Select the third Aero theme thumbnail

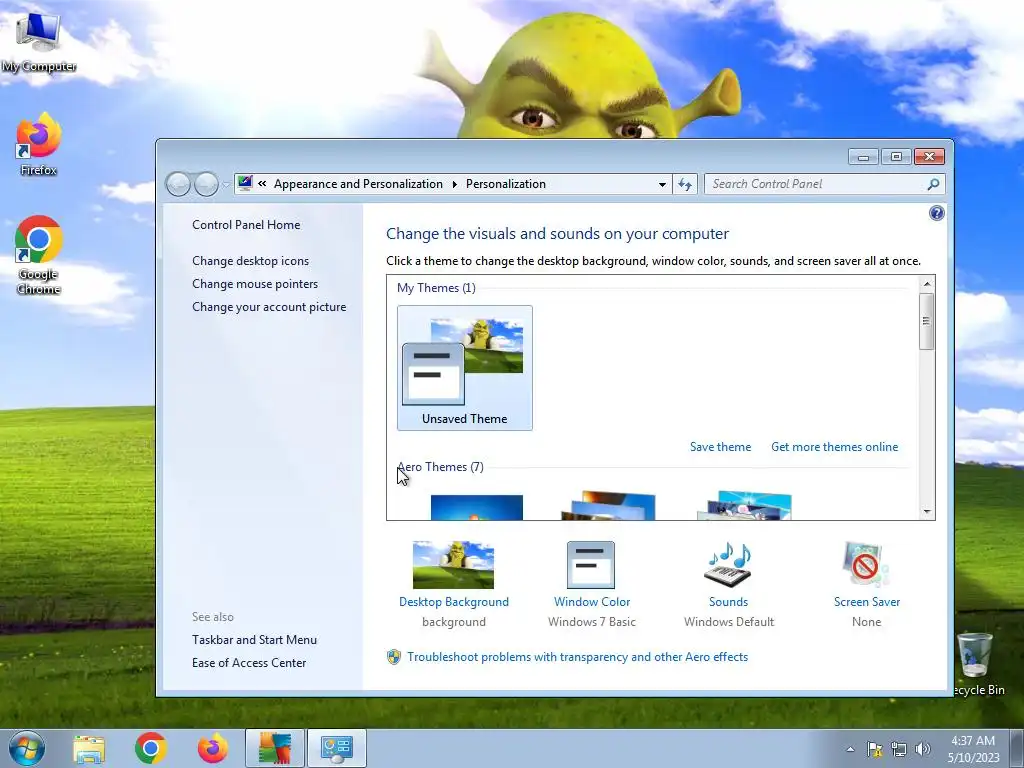point(744,505)
